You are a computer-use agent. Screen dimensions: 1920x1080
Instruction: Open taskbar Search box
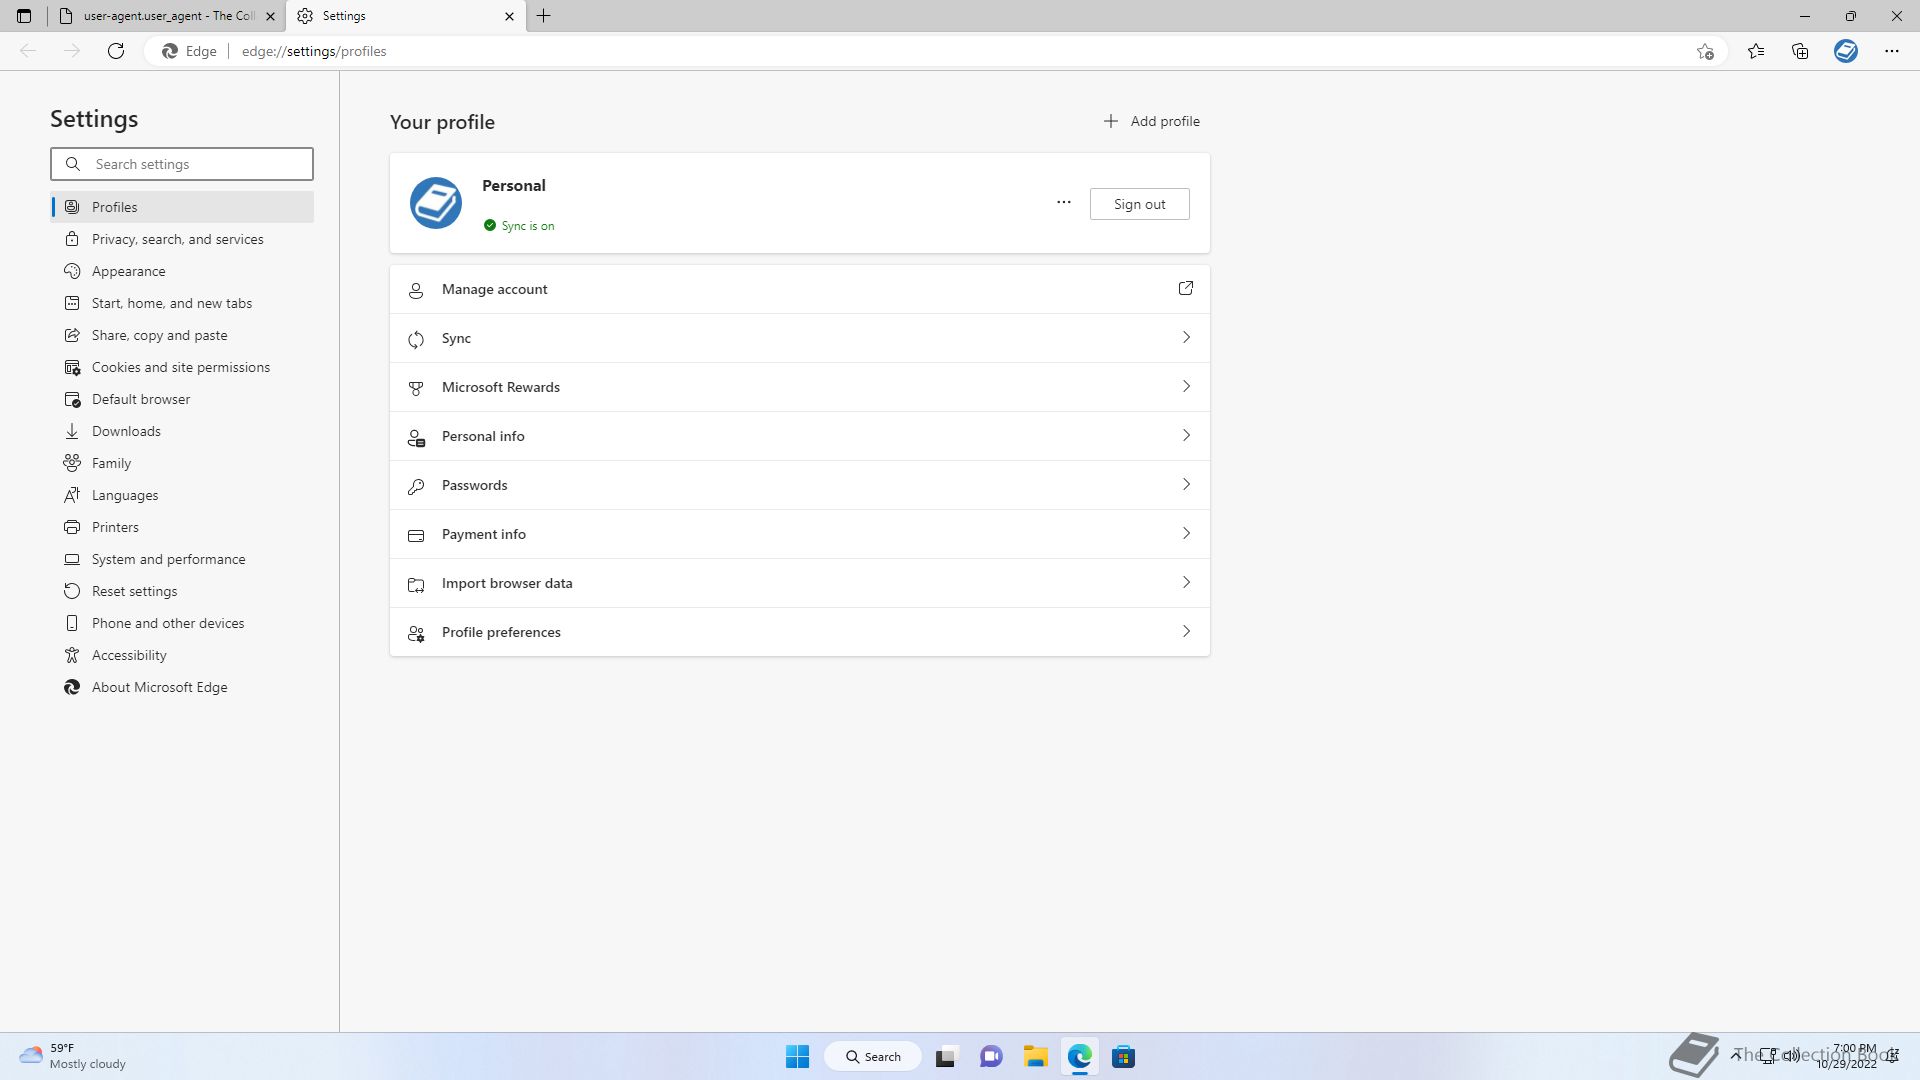click(x=873, y=1057)
